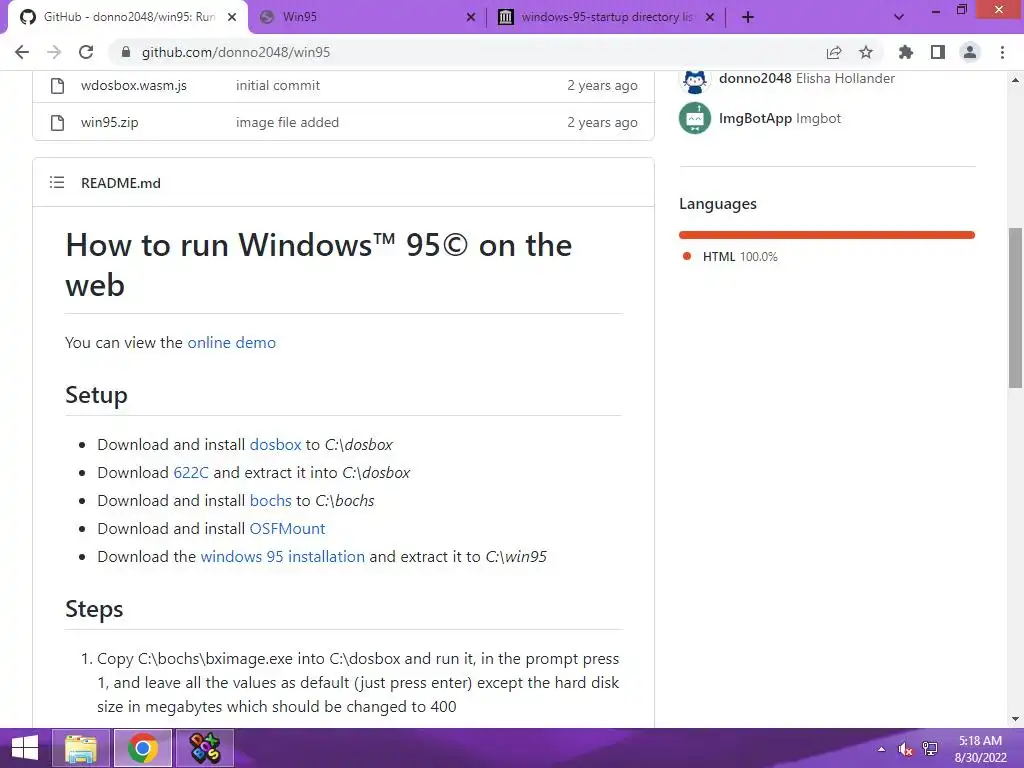View site info lock icon
1024x768 pixels.
coord(126,52)
